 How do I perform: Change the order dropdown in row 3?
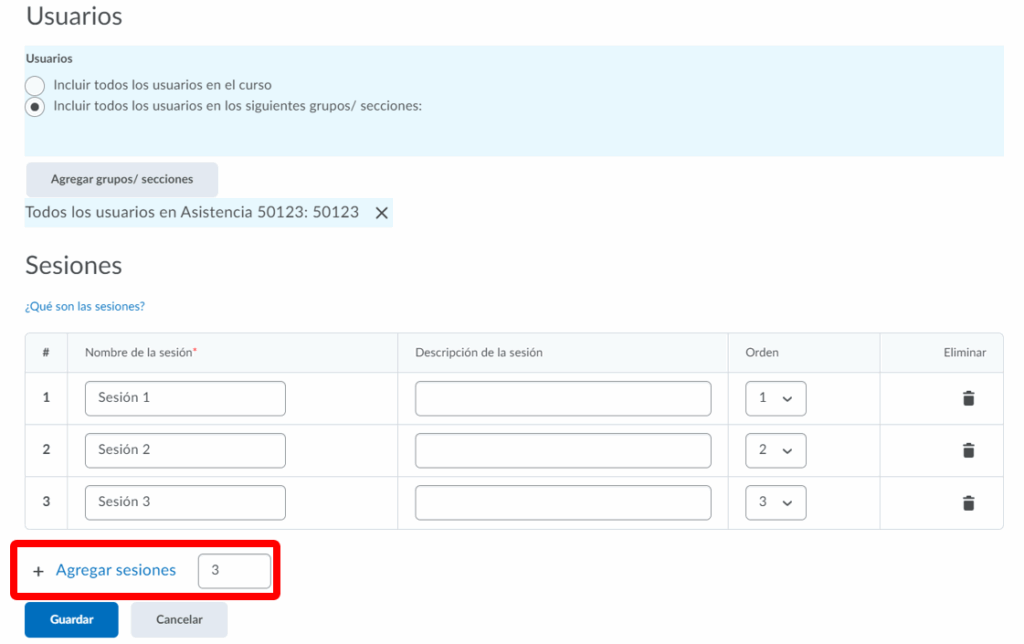tap(775, 502)
